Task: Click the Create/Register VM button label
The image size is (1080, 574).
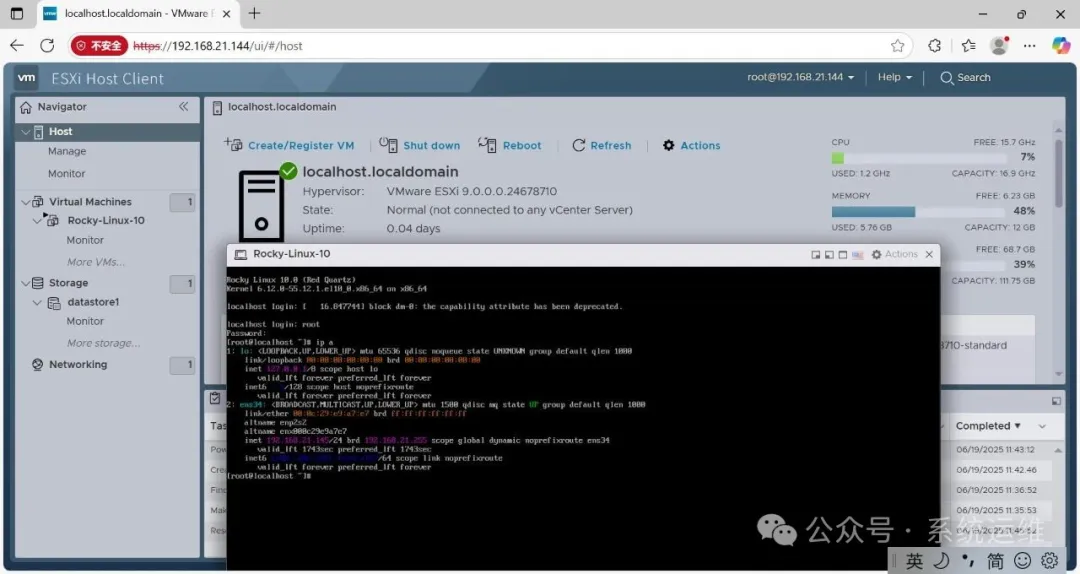Action: pyautogui.click(x=301, y=145)
